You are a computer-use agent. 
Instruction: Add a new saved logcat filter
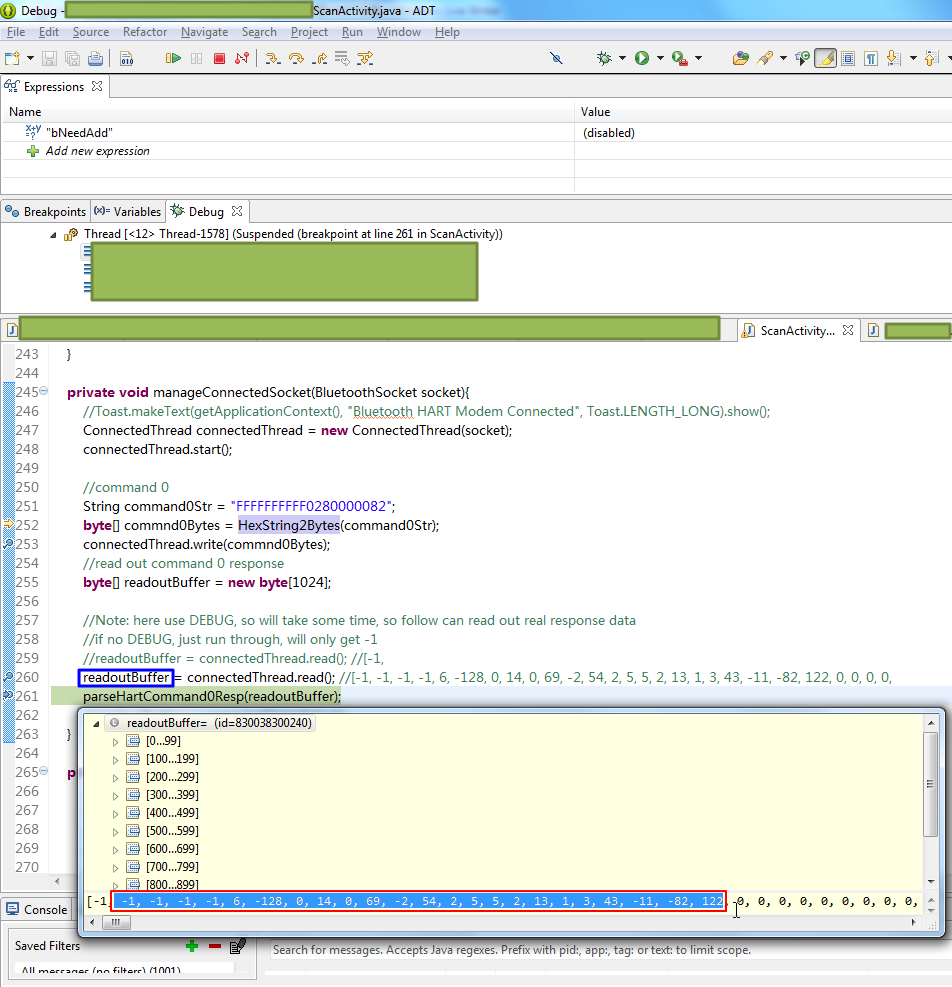[x=192, y=945]
